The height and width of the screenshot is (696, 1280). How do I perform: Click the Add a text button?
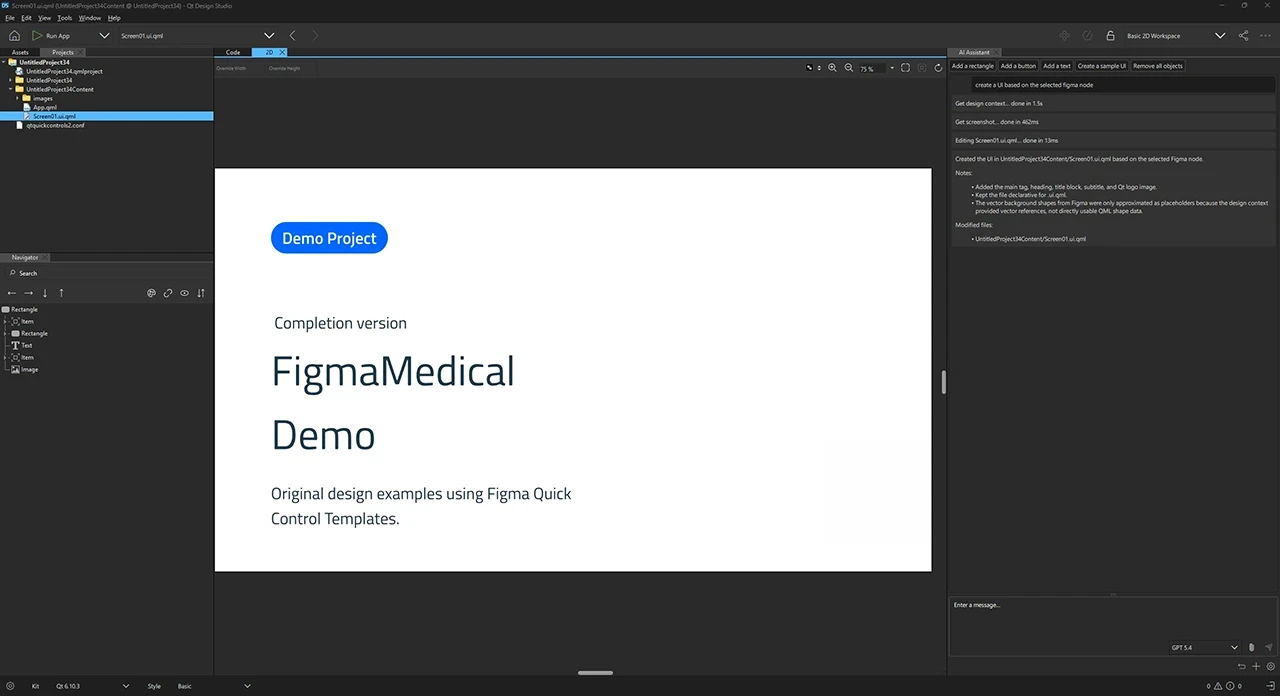pyautogui.click(x=1057, y=66)
